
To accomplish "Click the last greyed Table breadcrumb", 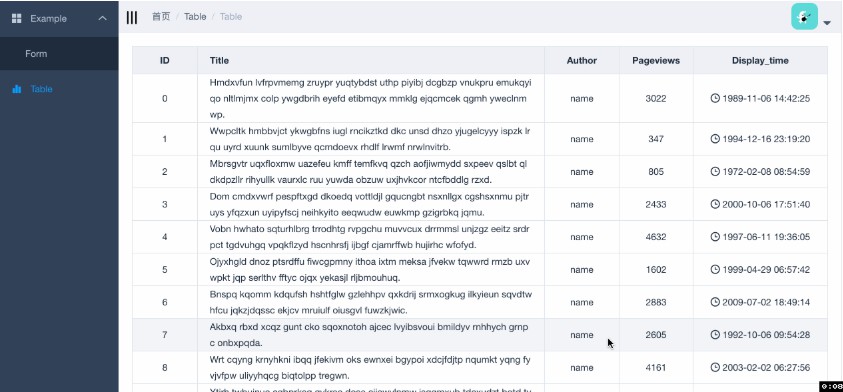I will point(231,17).
